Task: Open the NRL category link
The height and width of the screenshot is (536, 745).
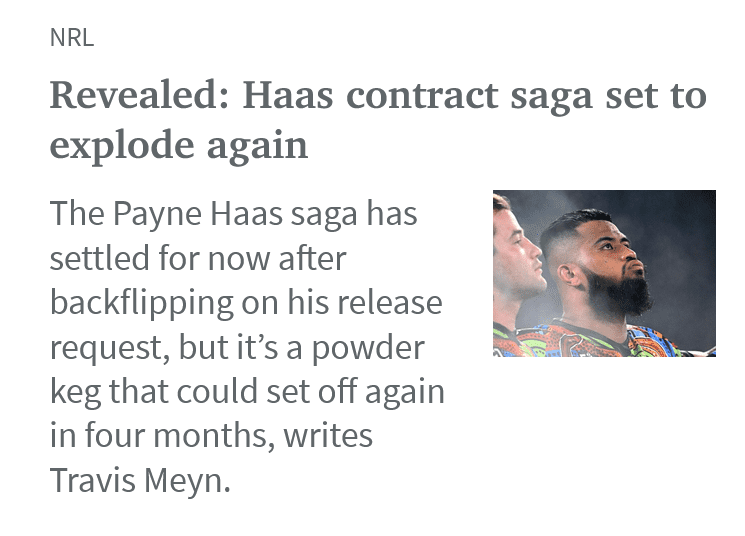Action: point(72,38)
